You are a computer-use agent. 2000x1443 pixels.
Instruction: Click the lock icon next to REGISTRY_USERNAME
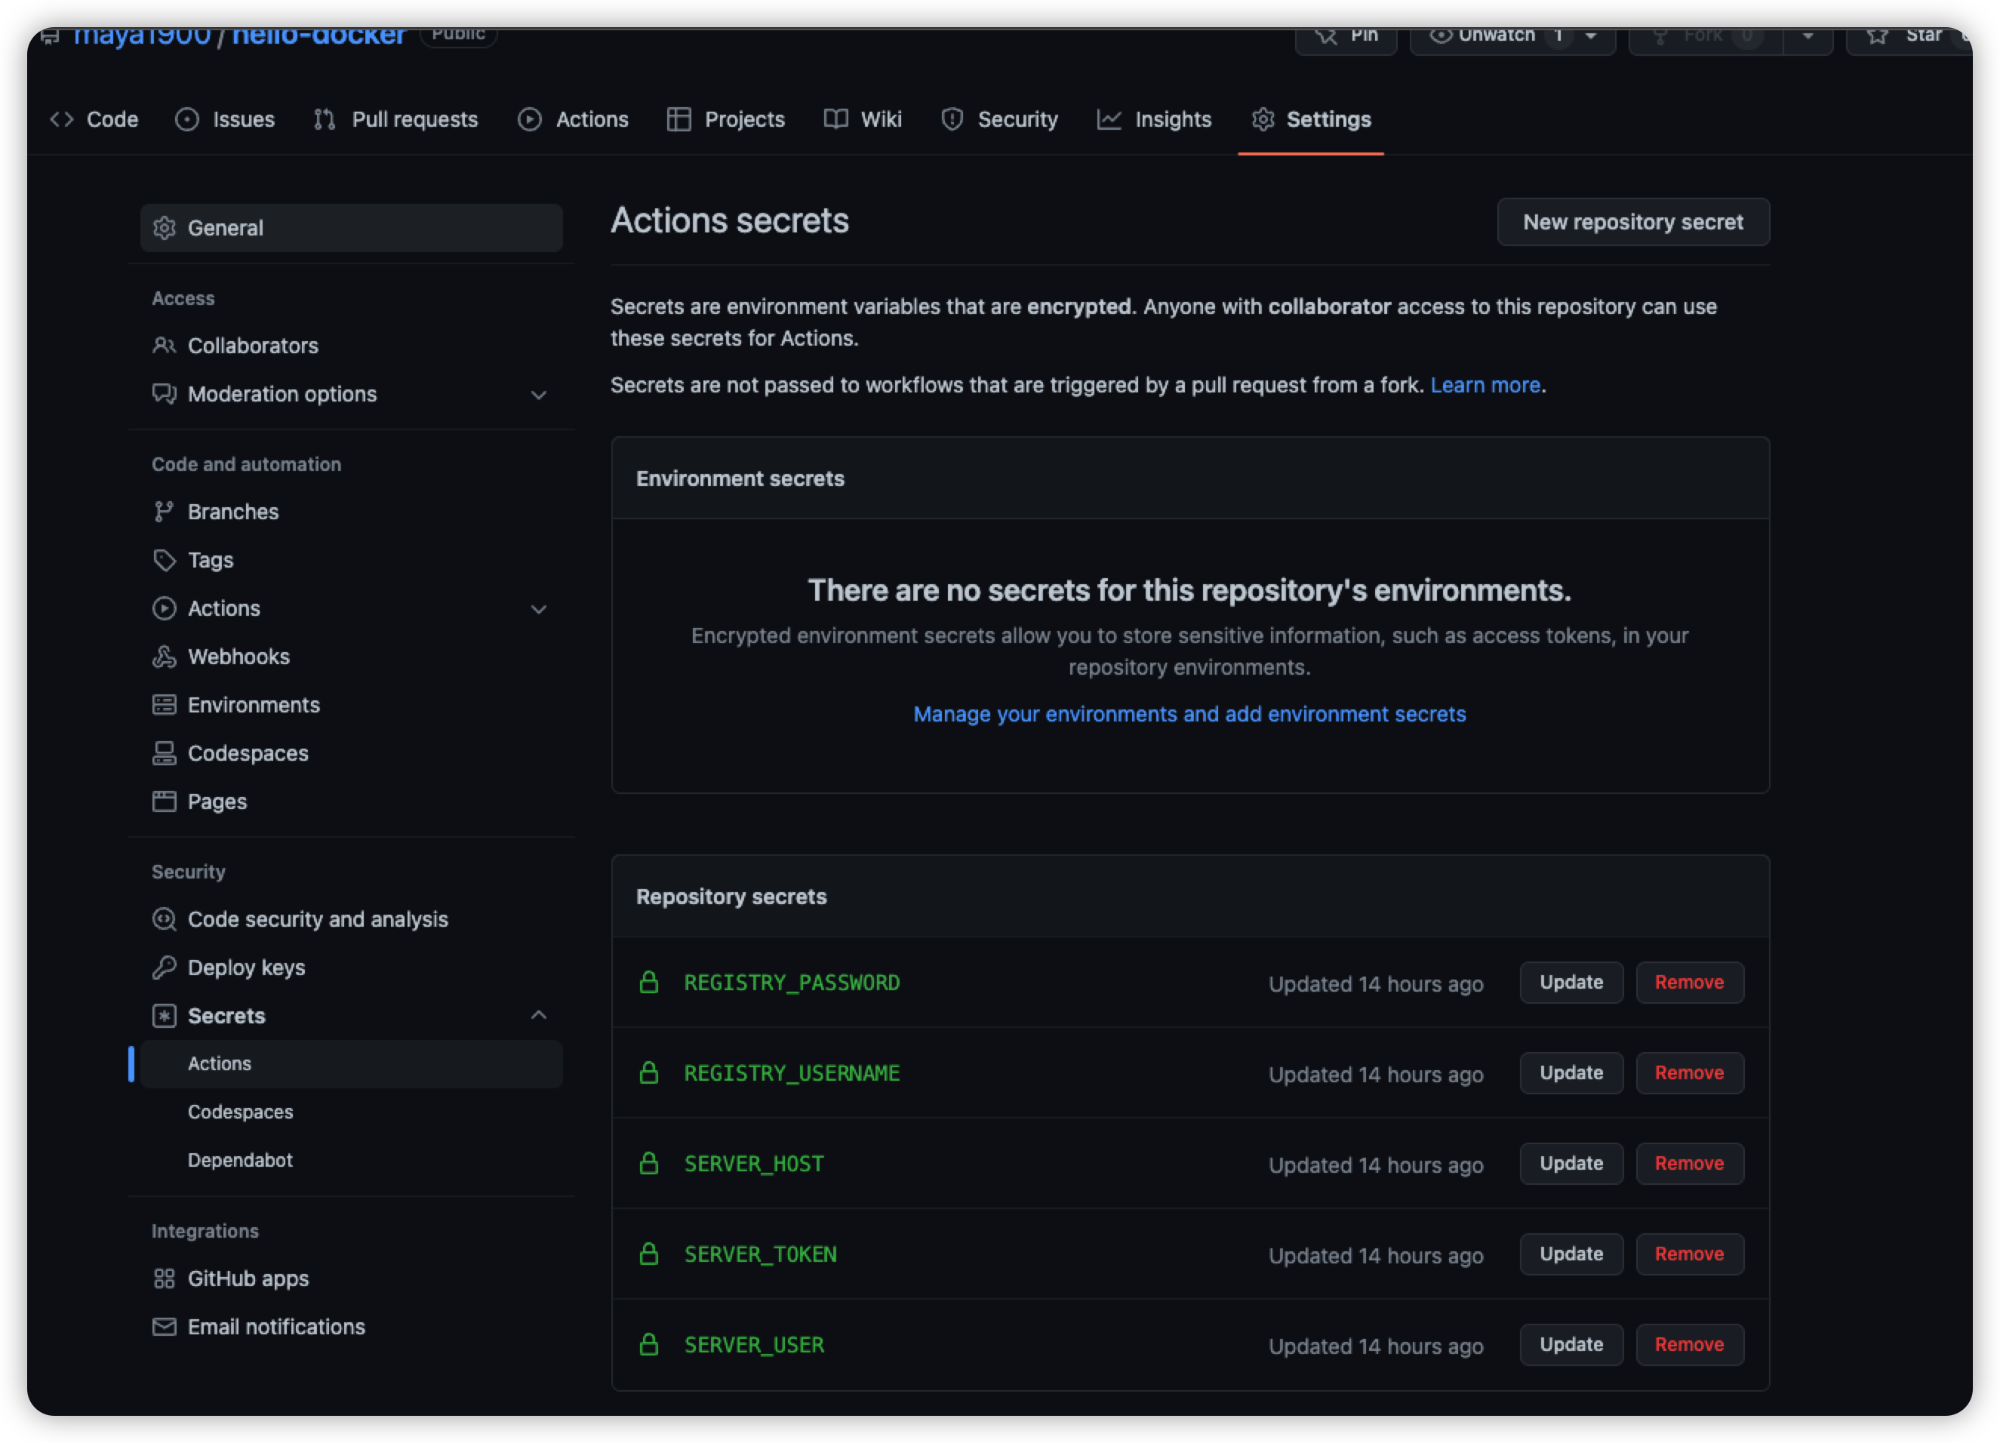pyautogui.click(x=649, y=1073)
